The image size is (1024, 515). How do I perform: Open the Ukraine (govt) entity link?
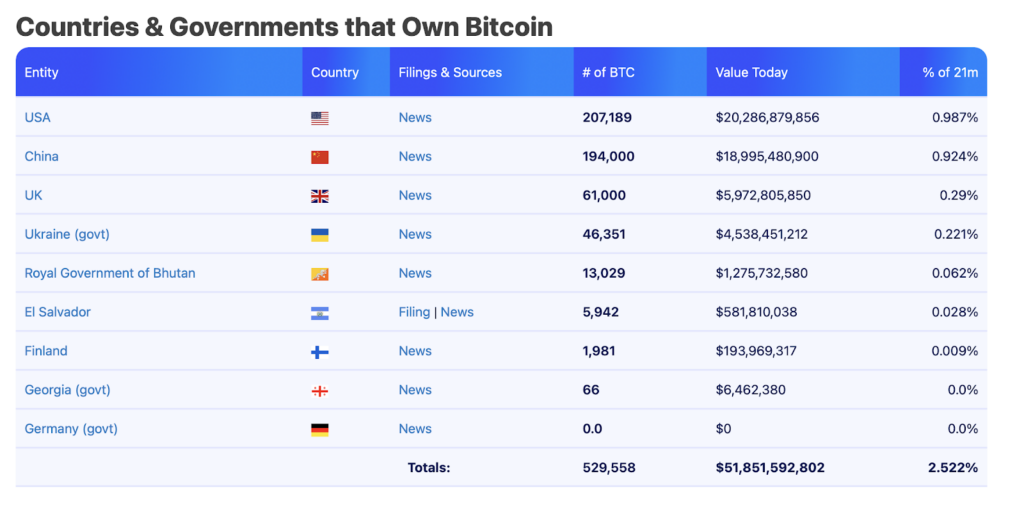coord(67,235)
